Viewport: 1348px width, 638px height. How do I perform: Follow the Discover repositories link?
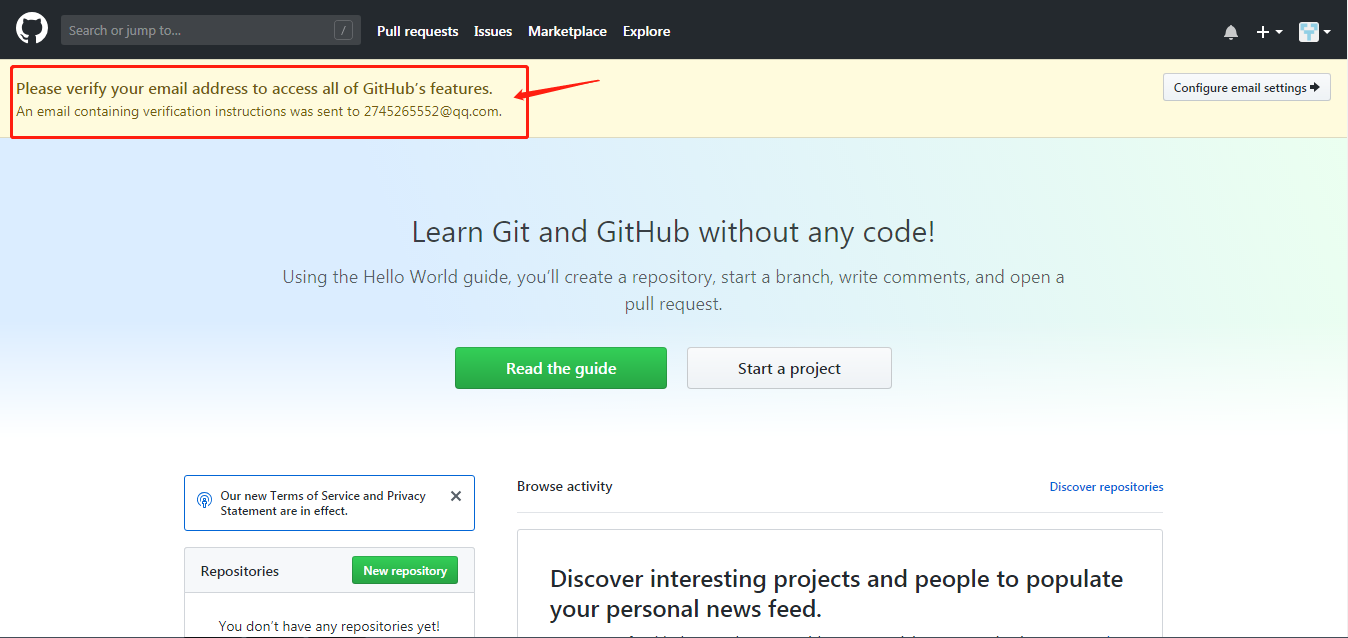(x=1106, y=487)
